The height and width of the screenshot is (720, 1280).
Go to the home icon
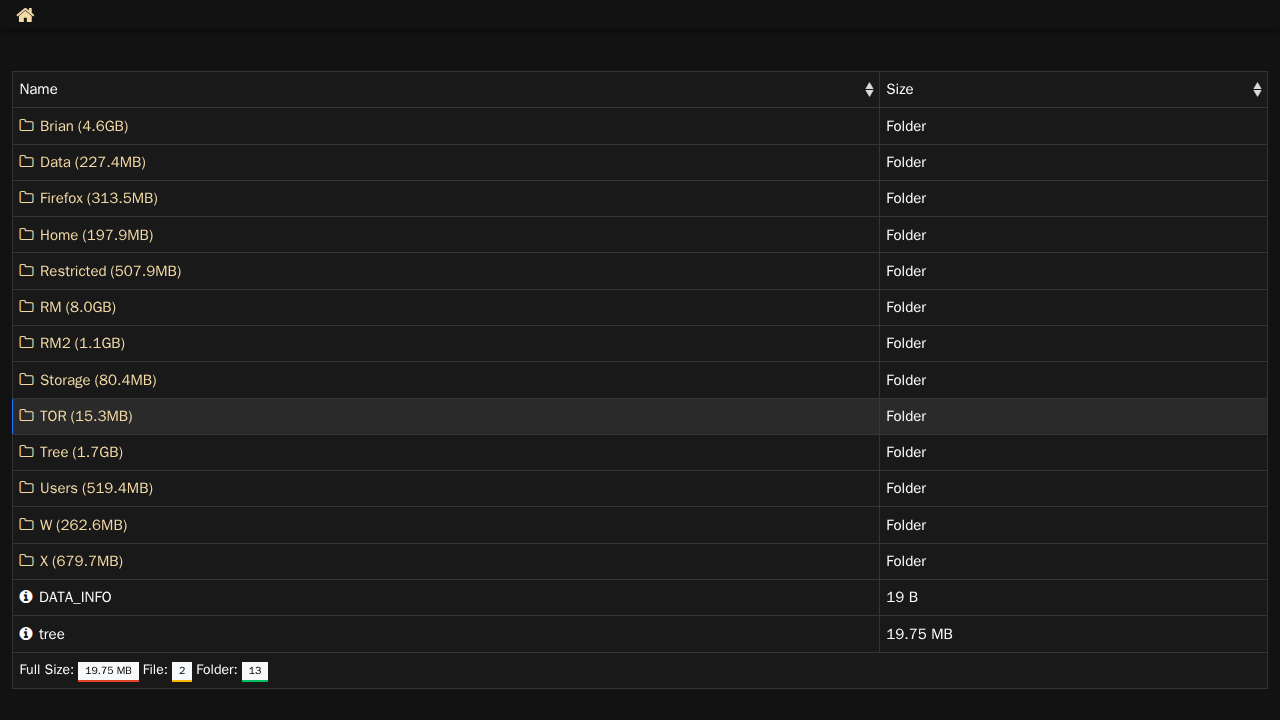[x=25, y=15]
